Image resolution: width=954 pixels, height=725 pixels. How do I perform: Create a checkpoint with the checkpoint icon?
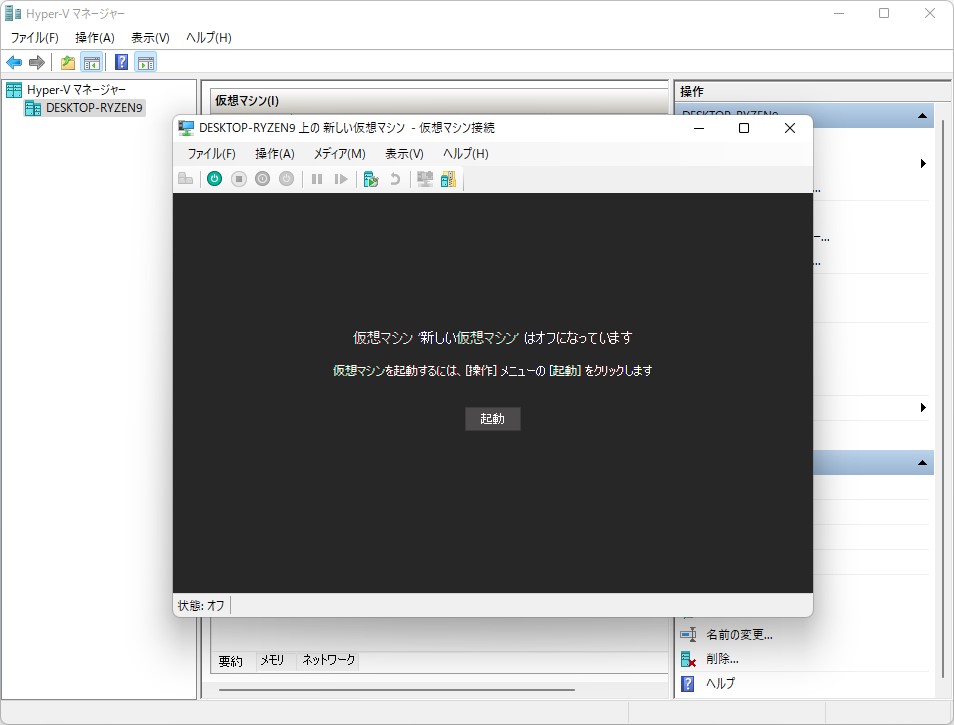tap(371, 179)
